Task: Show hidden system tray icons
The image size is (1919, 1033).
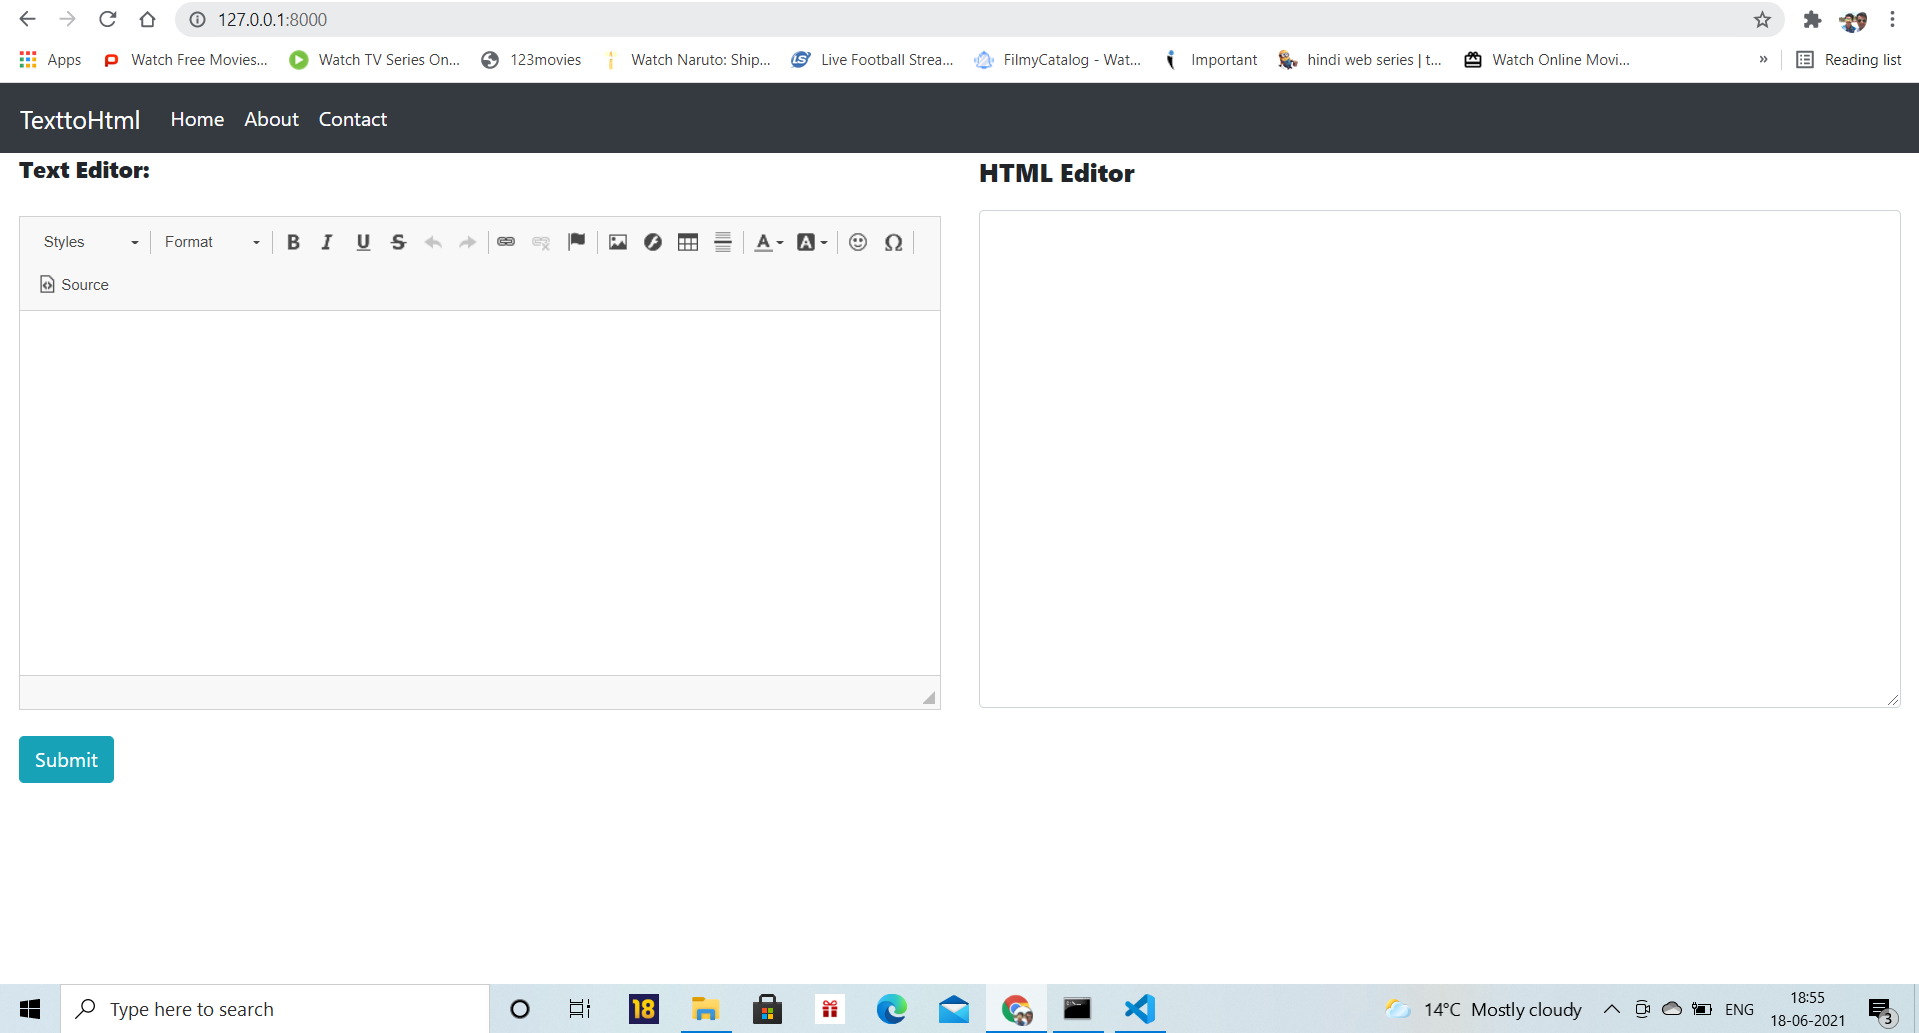Action: coord(1612,1009)
